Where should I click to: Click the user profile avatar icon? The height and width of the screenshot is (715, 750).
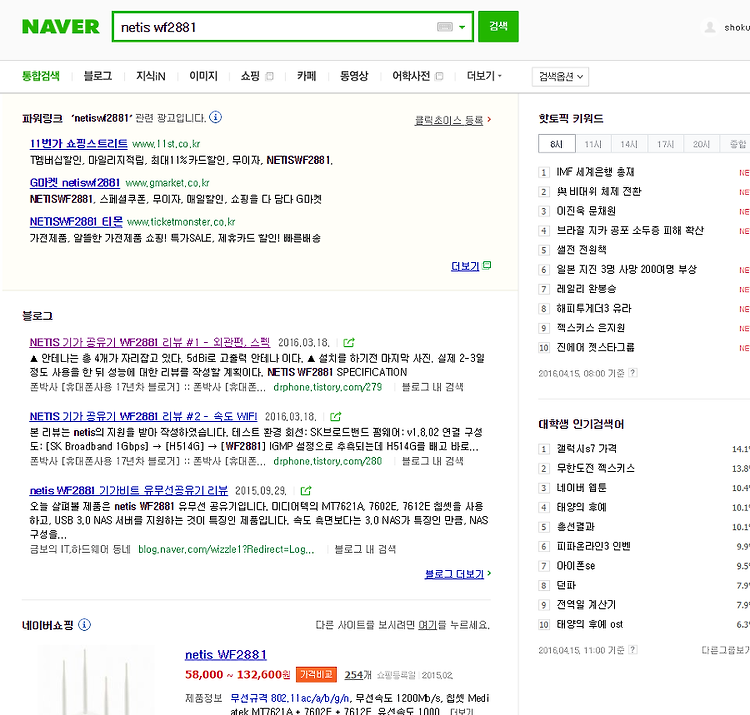[710, 27]
